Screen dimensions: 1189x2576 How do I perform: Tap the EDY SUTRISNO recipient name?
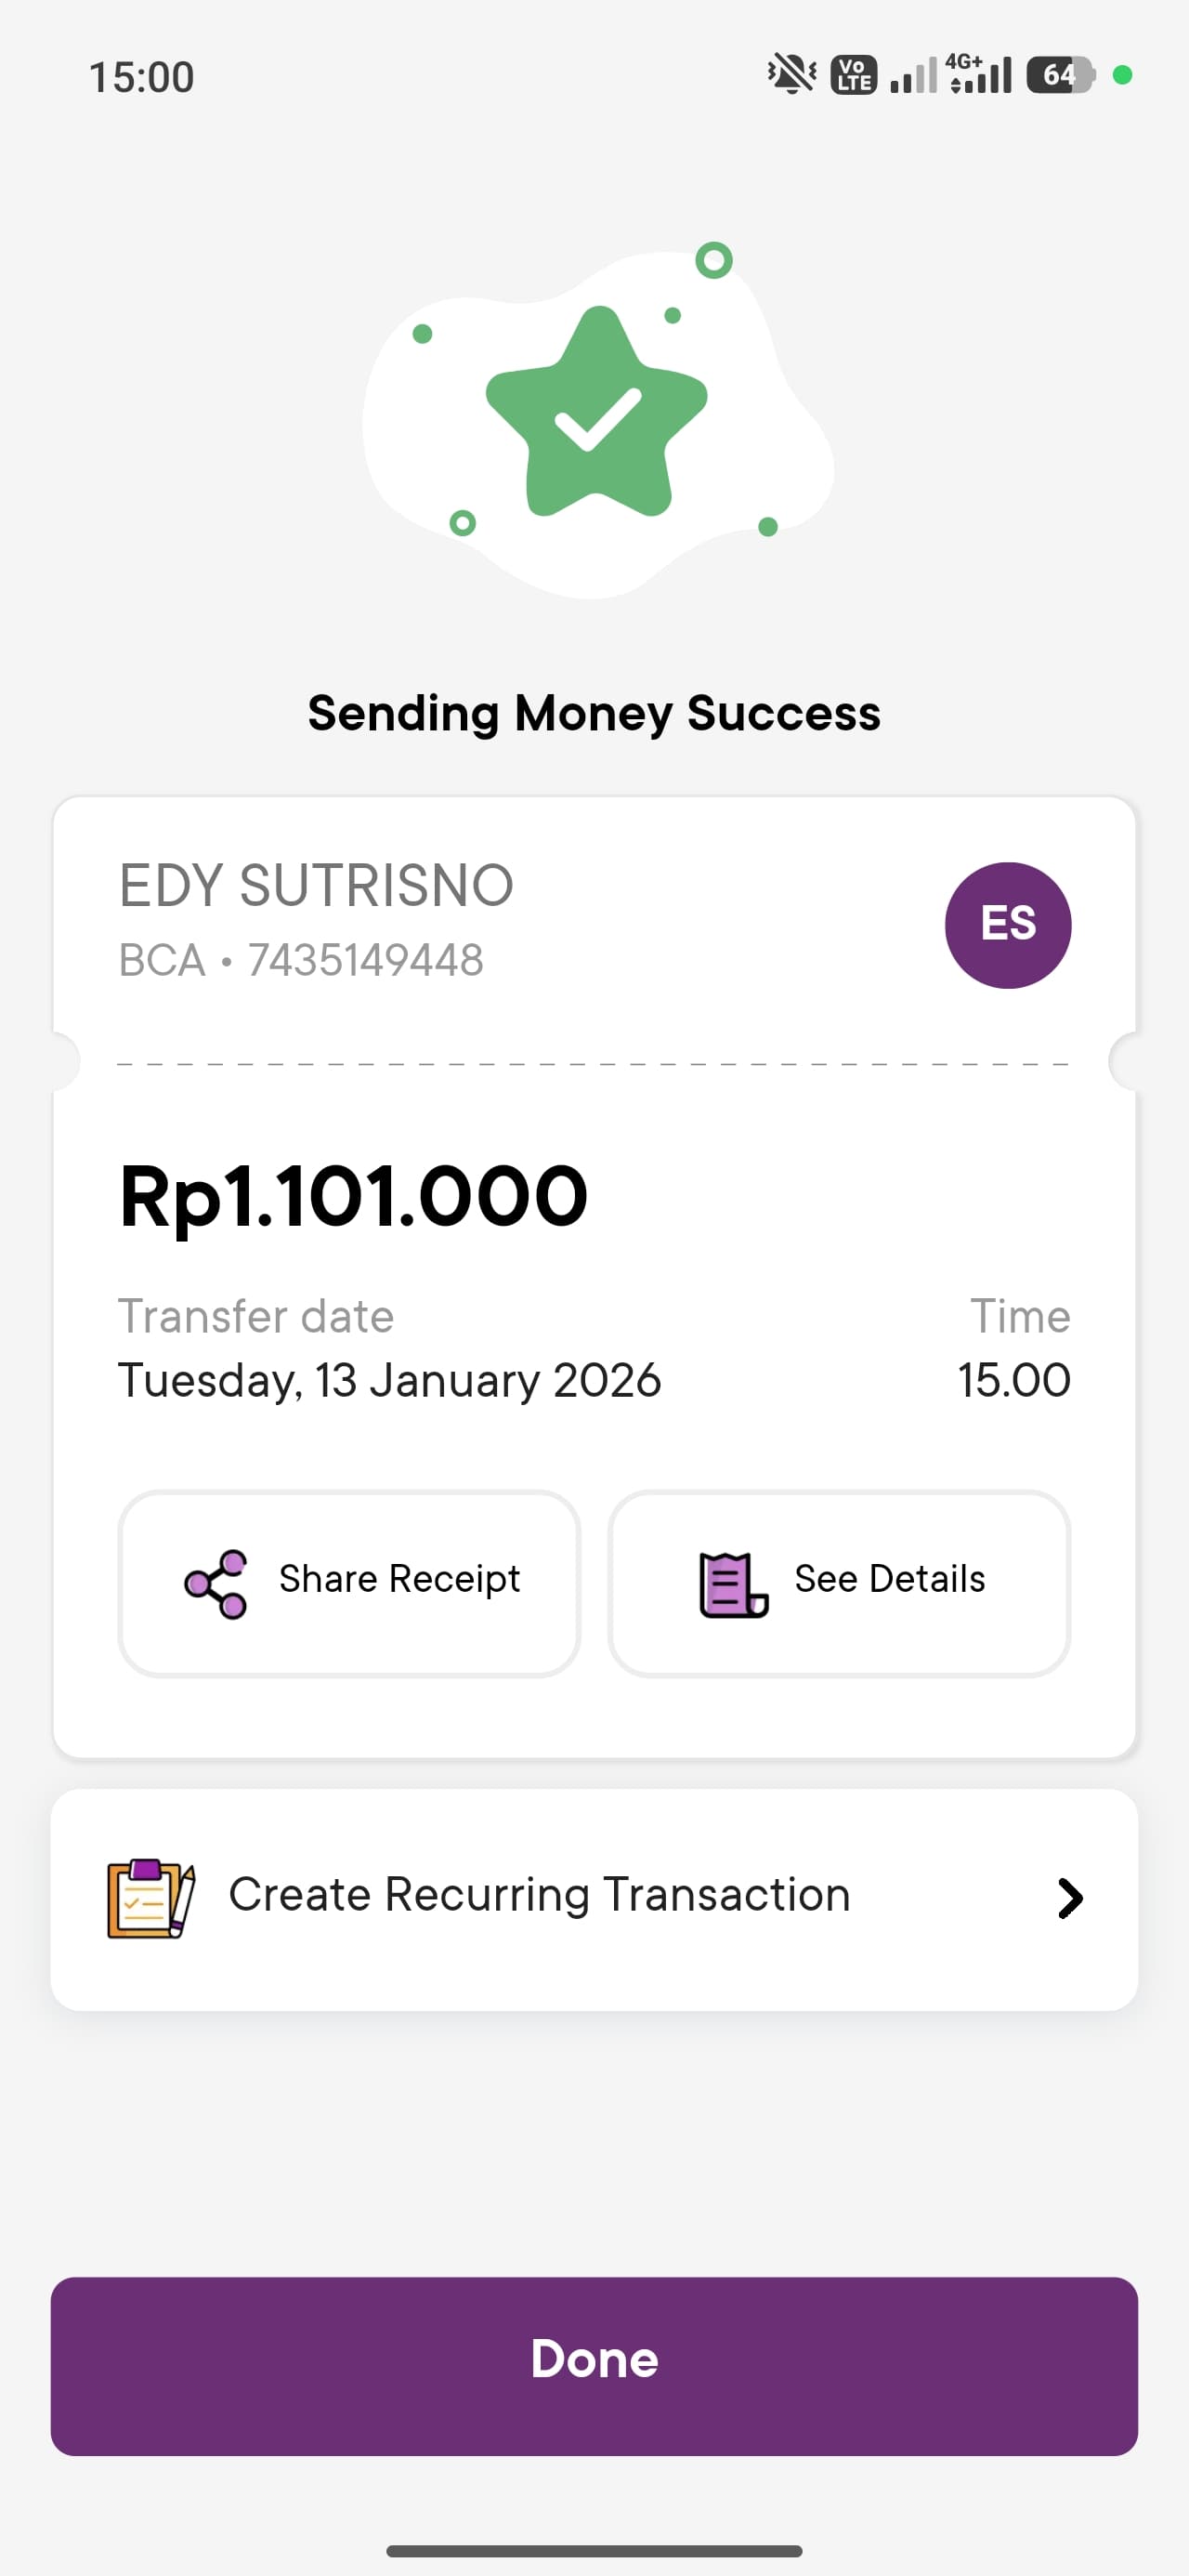(x=316, y=886)
